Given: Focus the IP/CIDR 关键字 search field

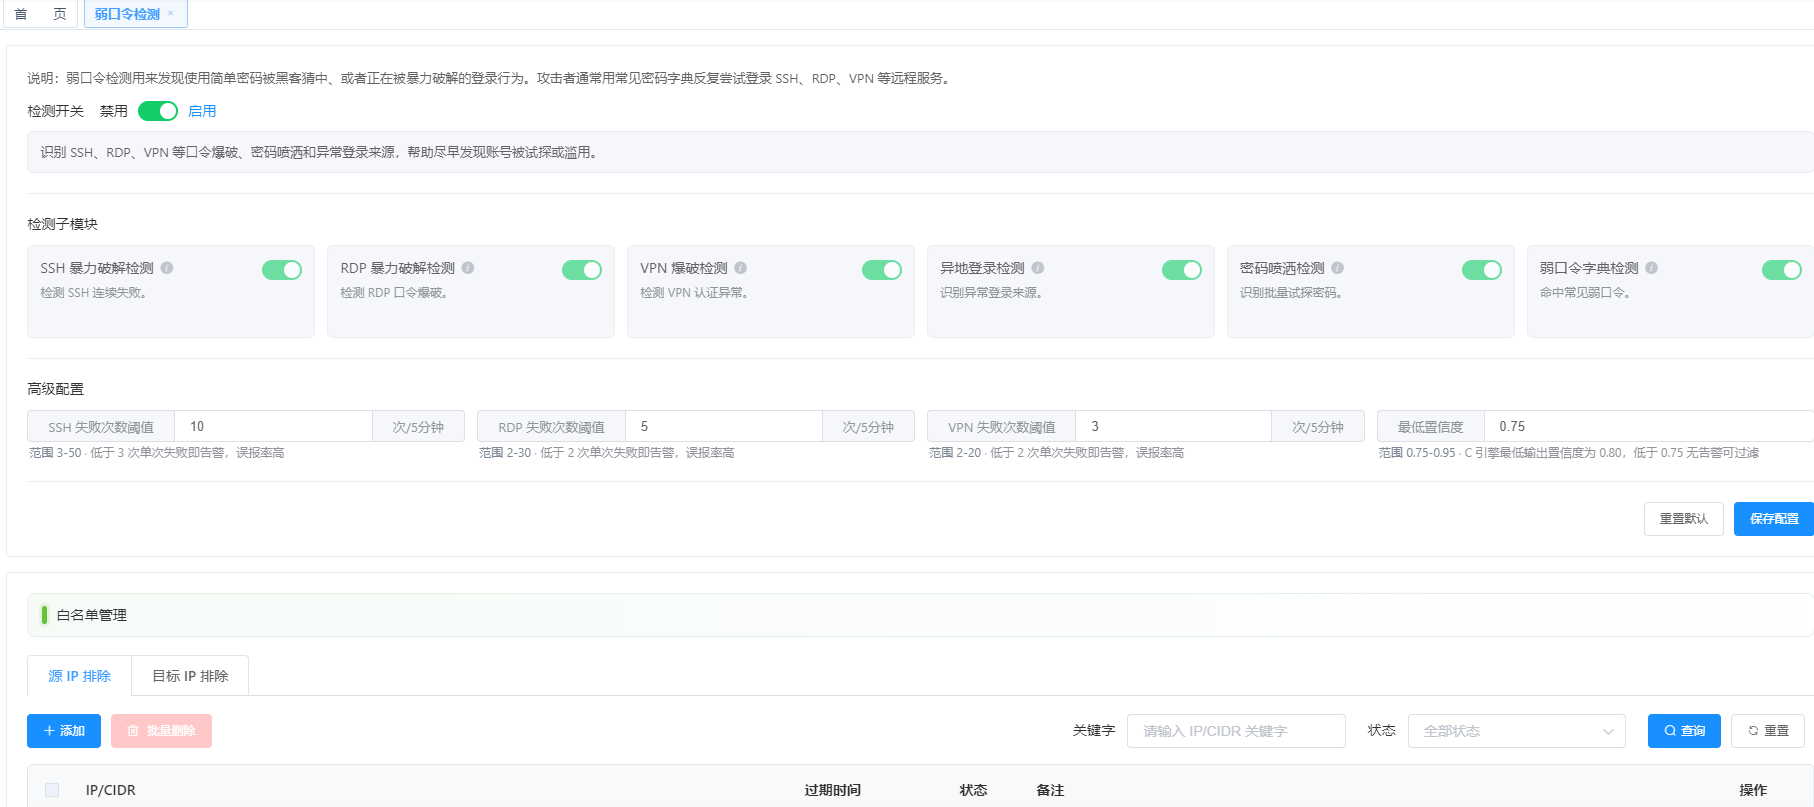Looking at the screenshot, I should pyautogui.click(x=1236, y=731).
